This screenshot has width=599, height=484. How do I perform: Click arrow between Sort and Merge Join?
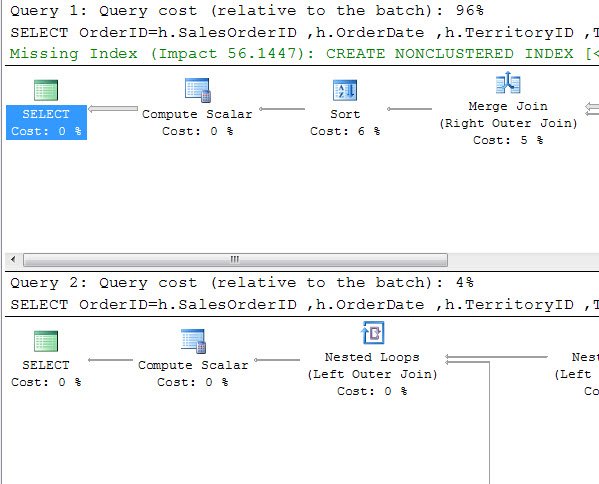[409, 109]
